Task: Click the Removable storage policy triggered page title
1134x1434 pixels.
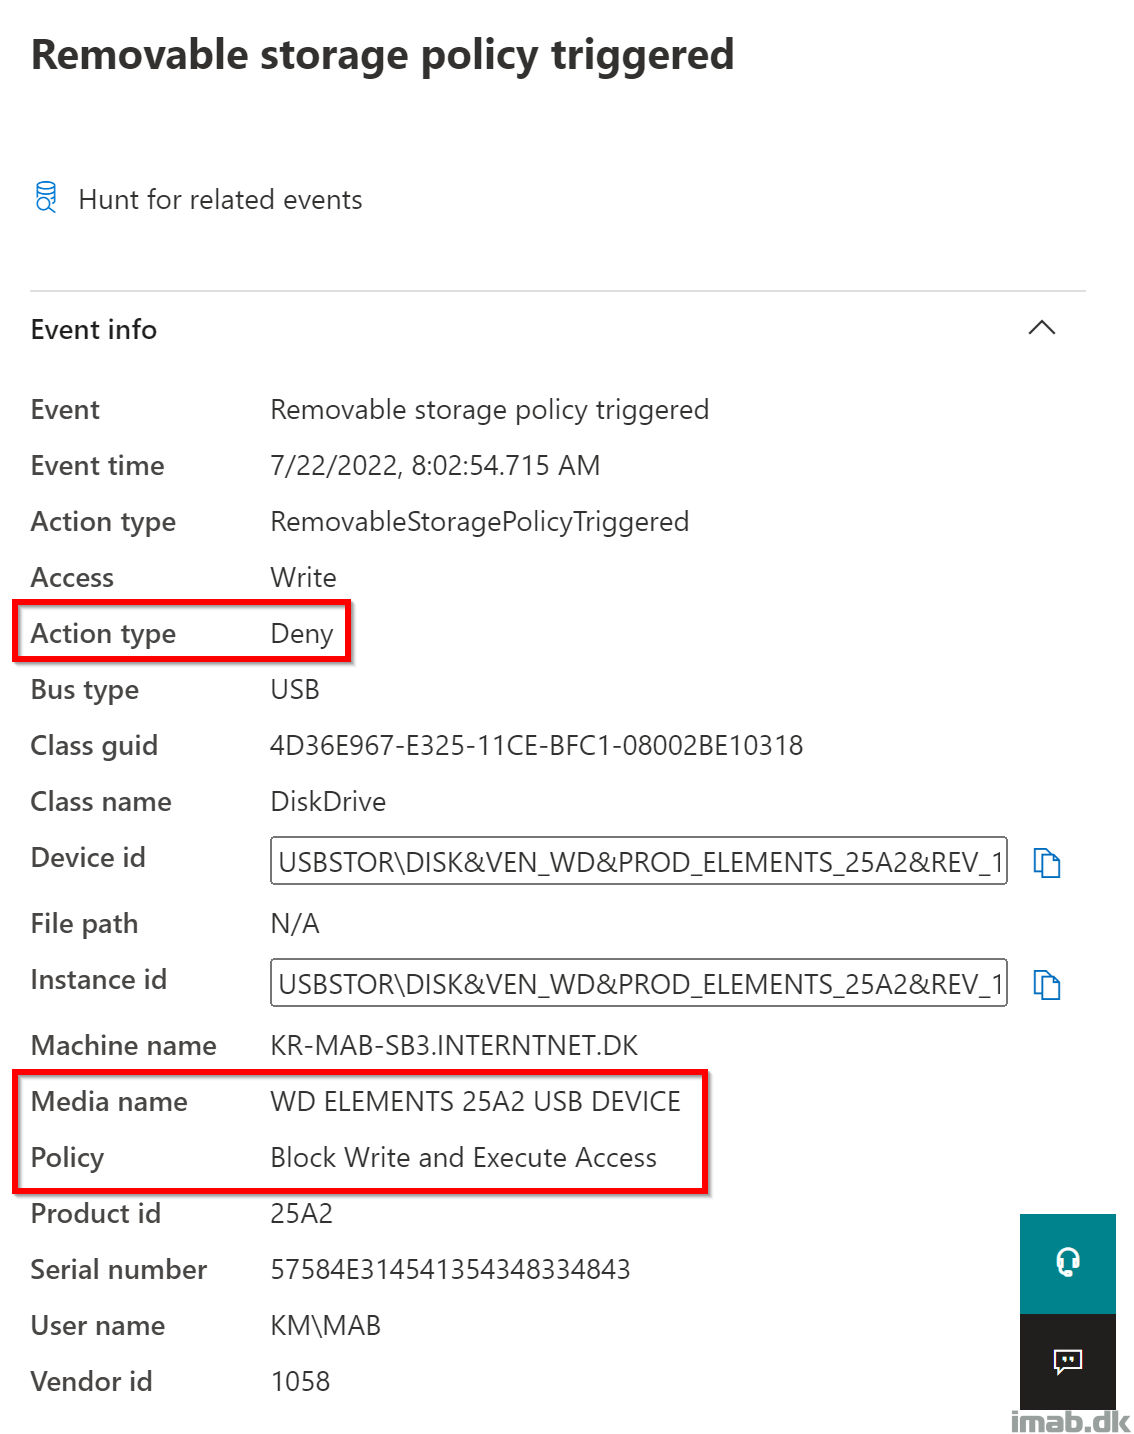Action: (383, 55)
